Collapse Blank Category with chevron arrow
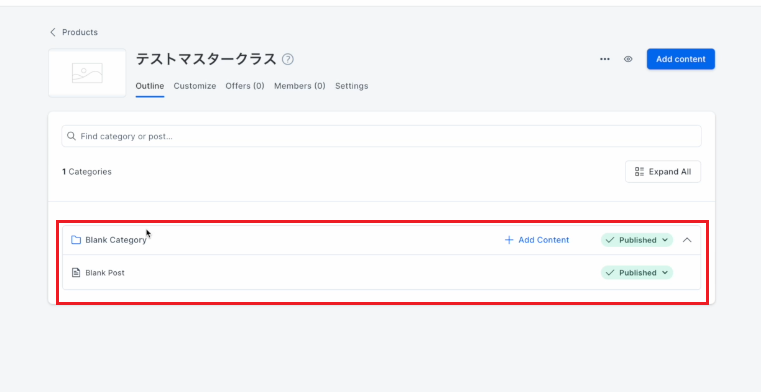 pos(687,240)
